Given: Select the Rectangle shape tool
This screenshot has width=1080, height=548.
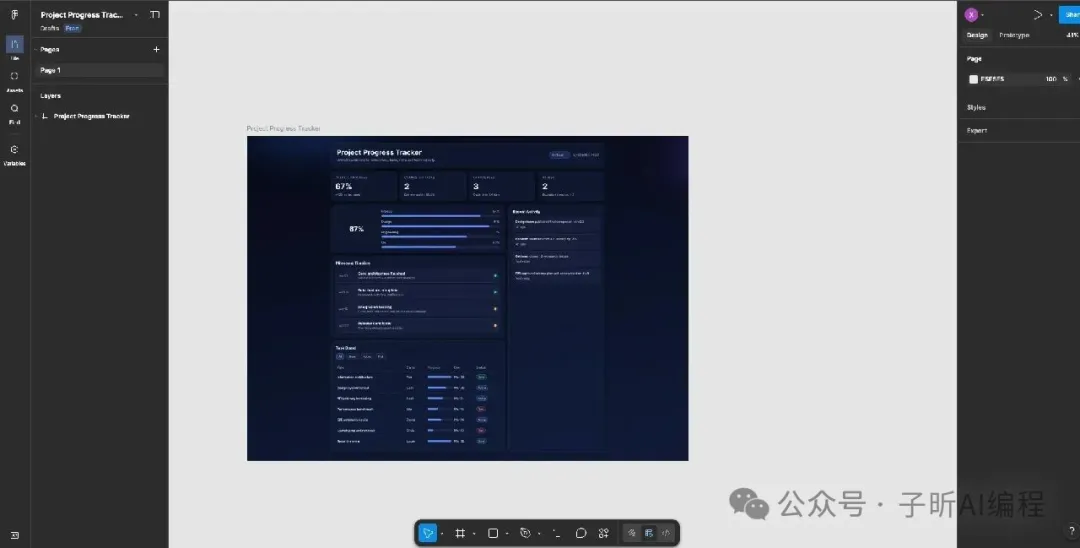Looking at the screenshot, I should tap(493, 533).
